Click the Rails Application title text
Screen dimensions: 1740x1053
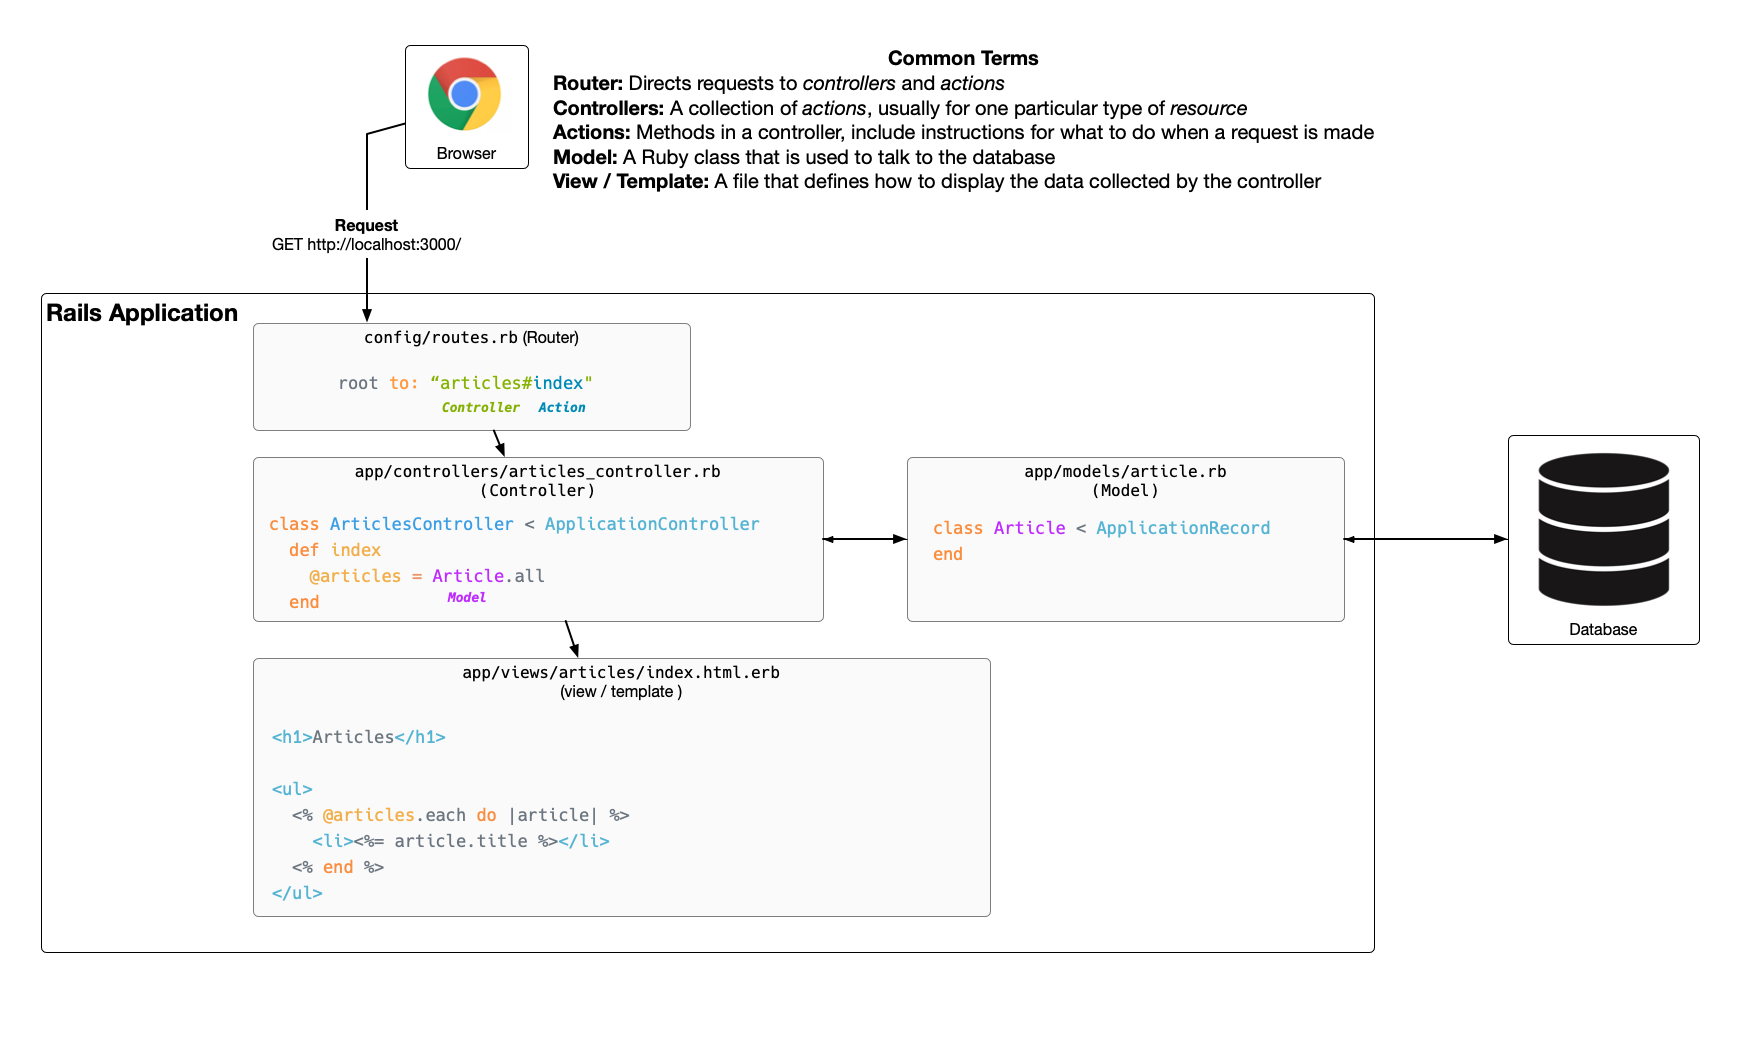tap(141, 313)
